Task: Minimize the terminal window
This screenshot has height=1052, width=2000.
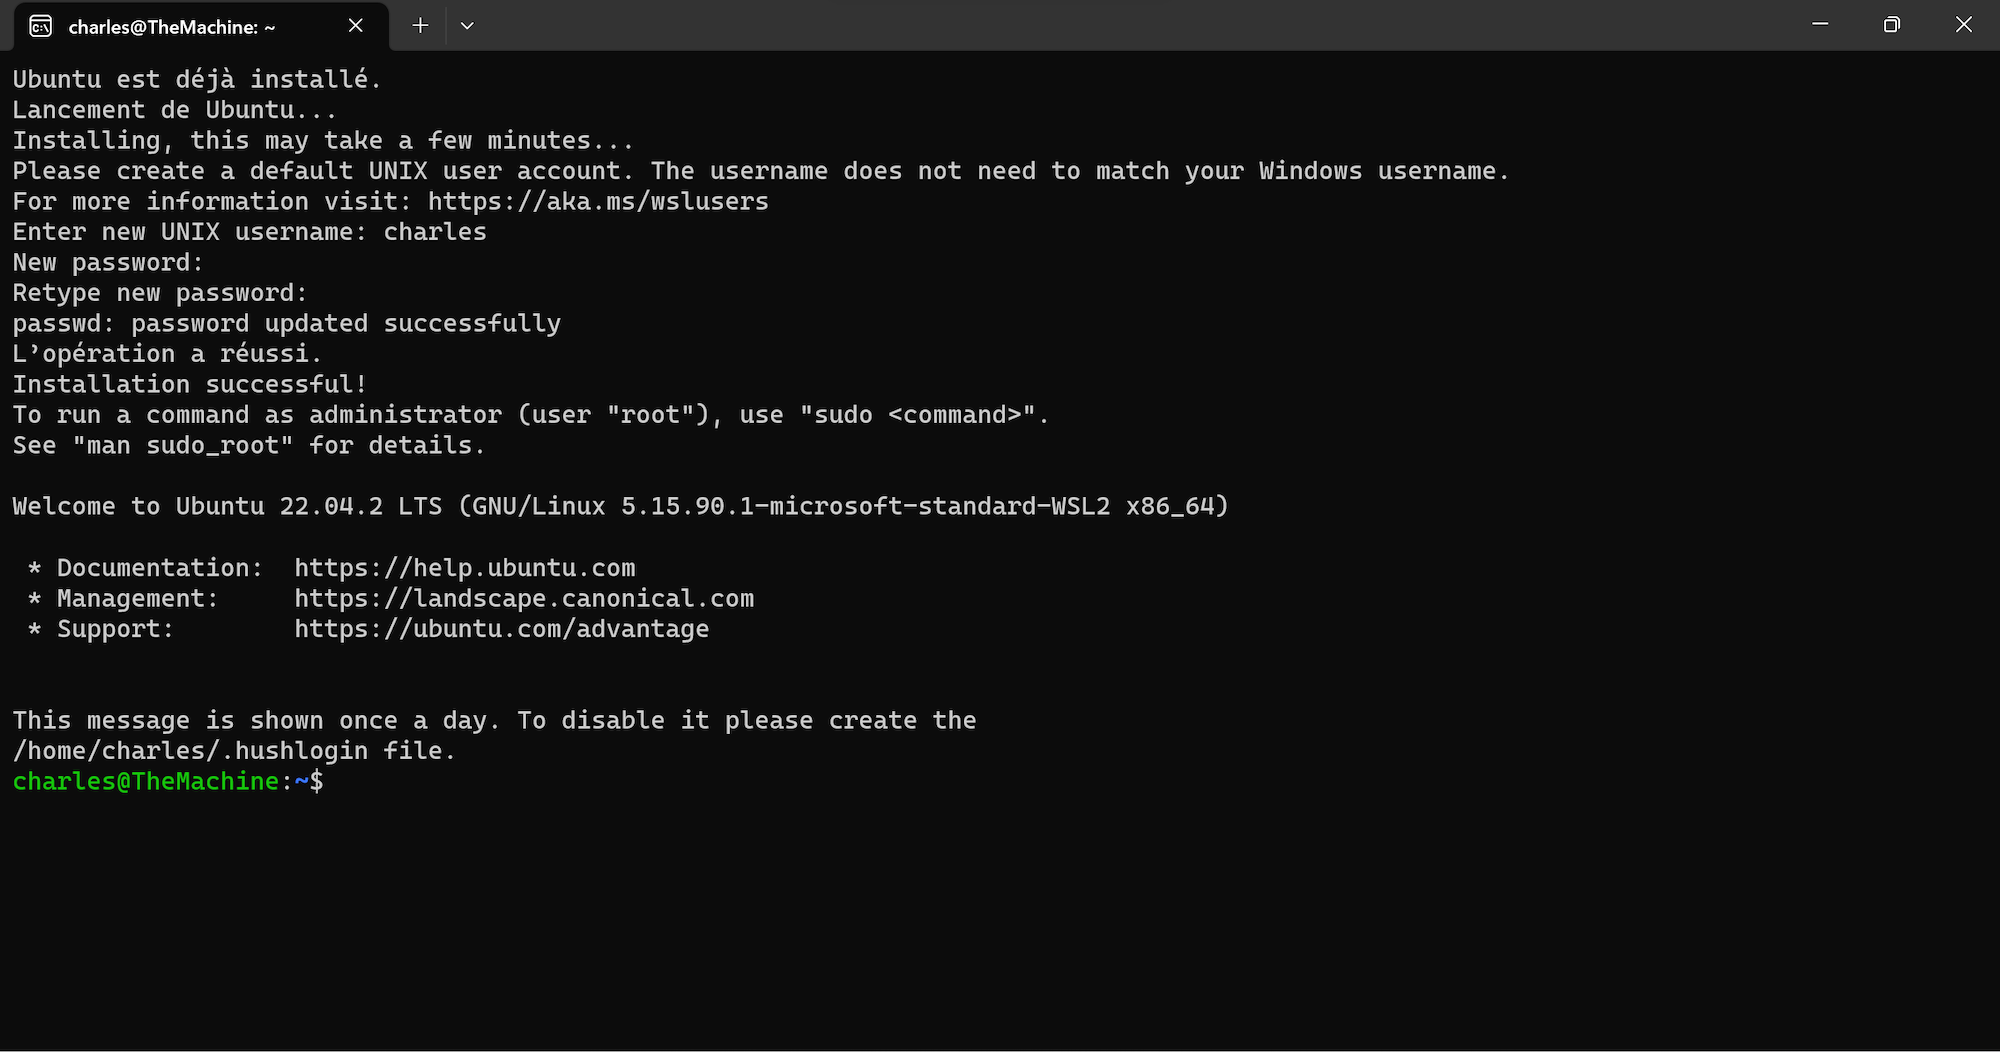Action: point(1820,25)
